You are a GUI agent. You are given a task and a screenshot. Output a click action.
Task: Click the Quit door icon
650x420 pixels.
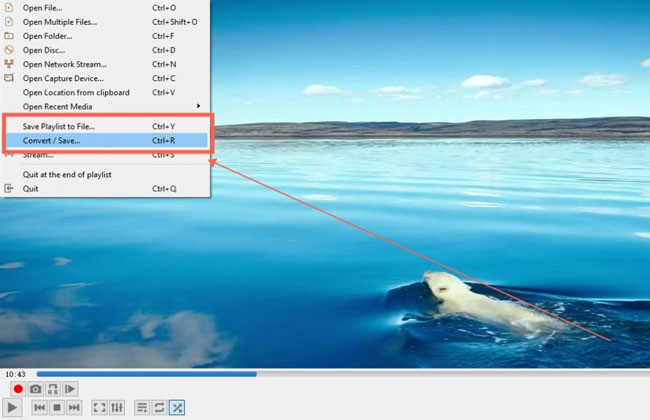[9, 188]
